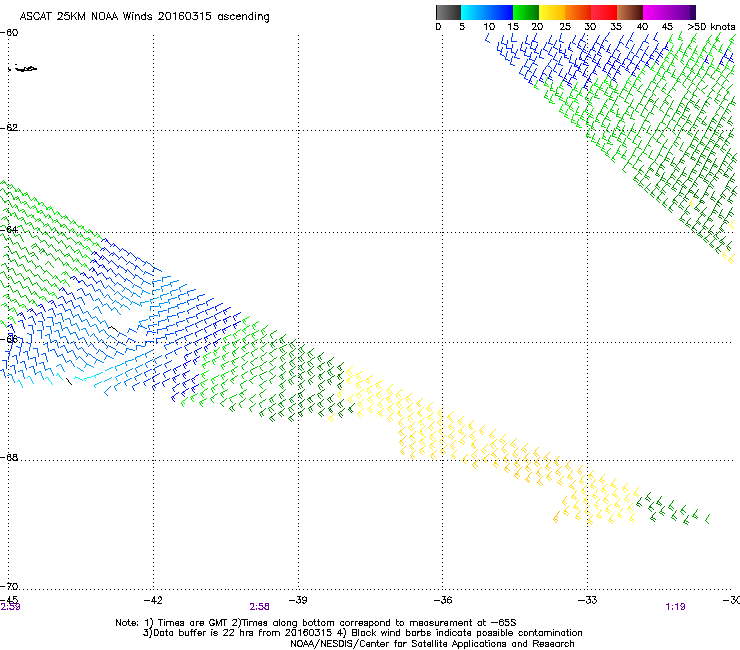740x650 pixels.
Task: Click the '-70' latitude label
Action: point(9,586)
